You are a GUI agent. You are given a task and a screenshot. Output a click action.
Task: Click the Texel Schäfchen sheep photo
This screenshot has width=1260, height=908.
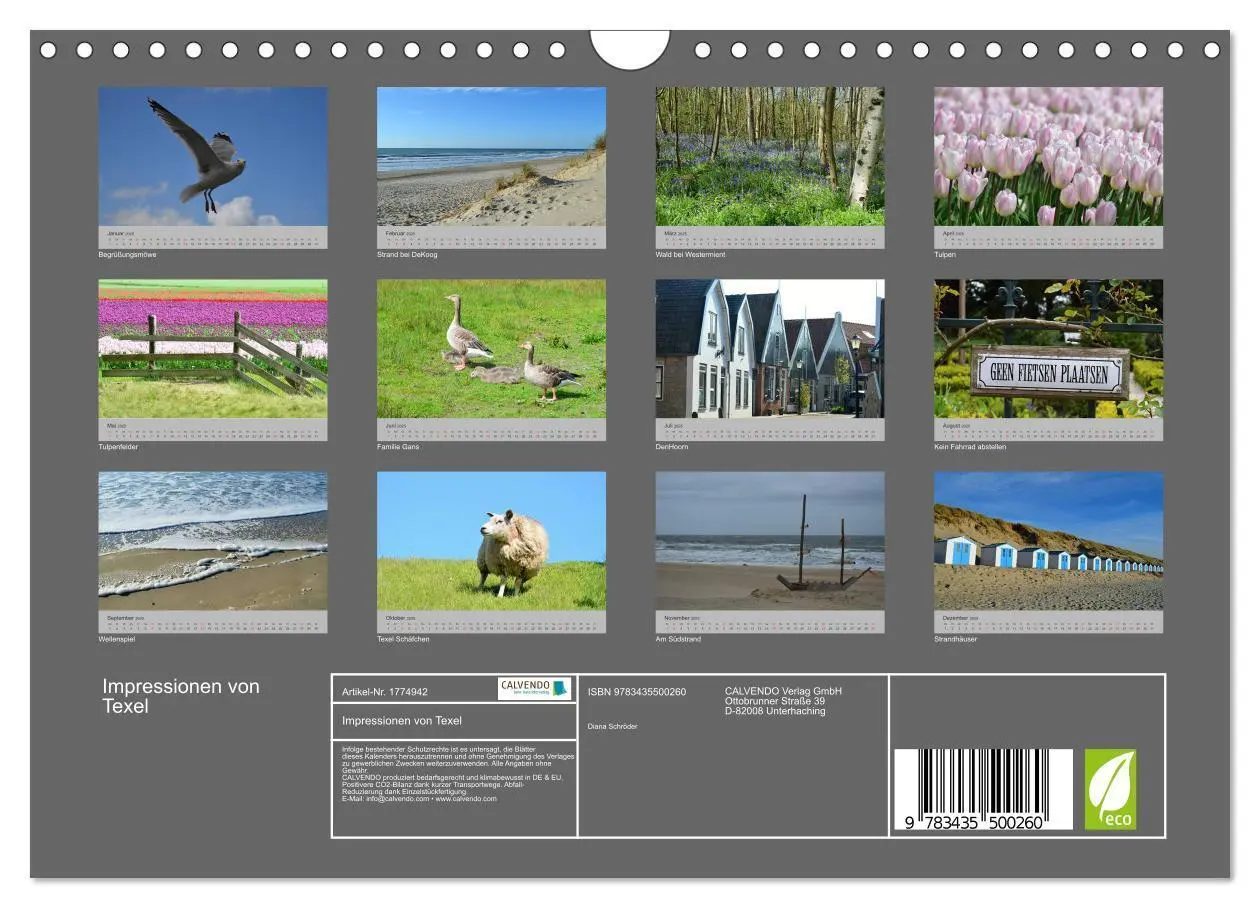[x=491, y=541]
